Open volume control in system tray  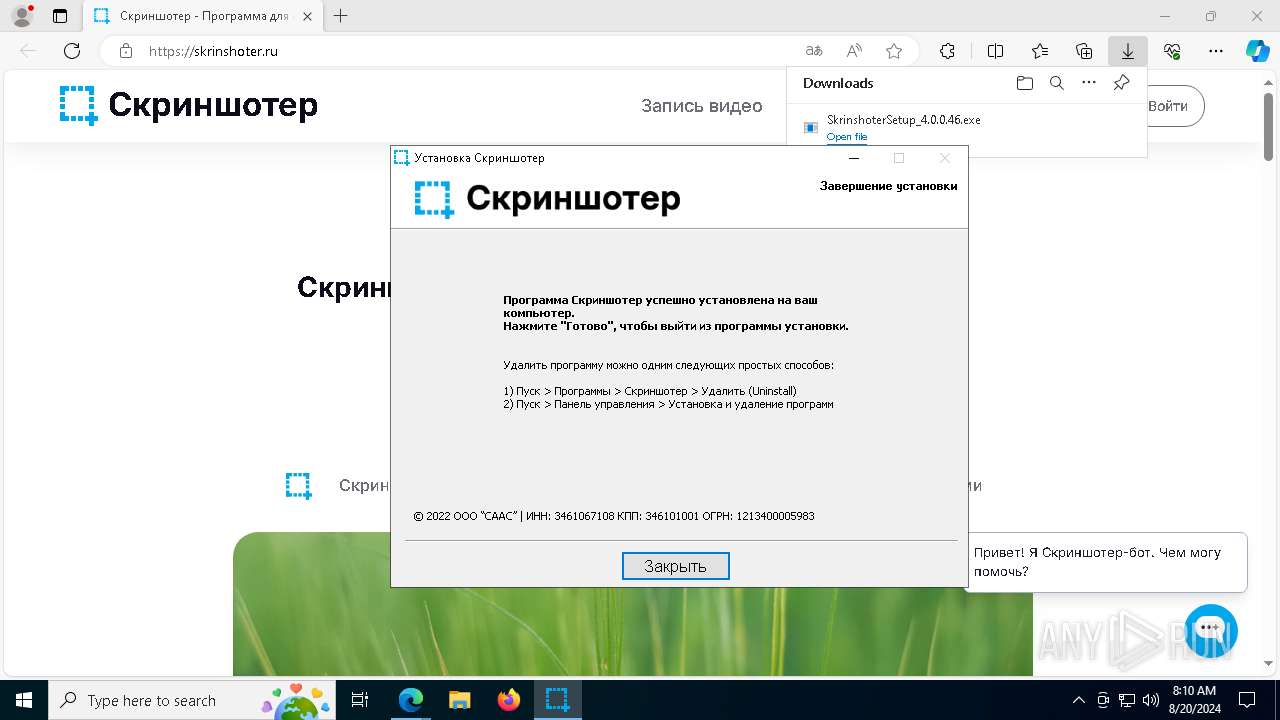click(x=1150, y=700)
